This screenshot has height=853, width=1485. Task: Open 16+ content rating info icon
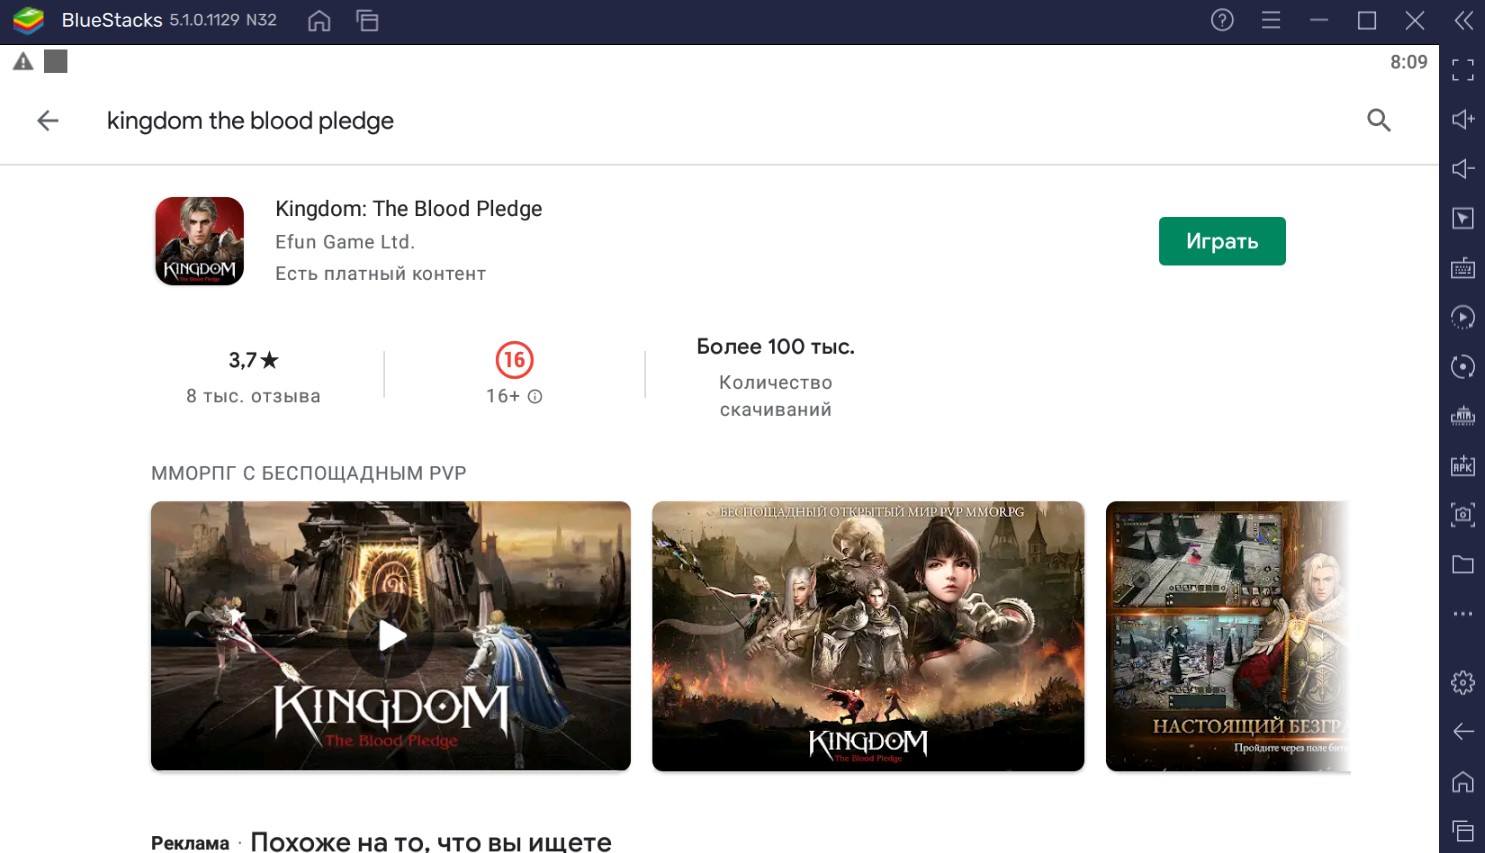coord(535,396)
